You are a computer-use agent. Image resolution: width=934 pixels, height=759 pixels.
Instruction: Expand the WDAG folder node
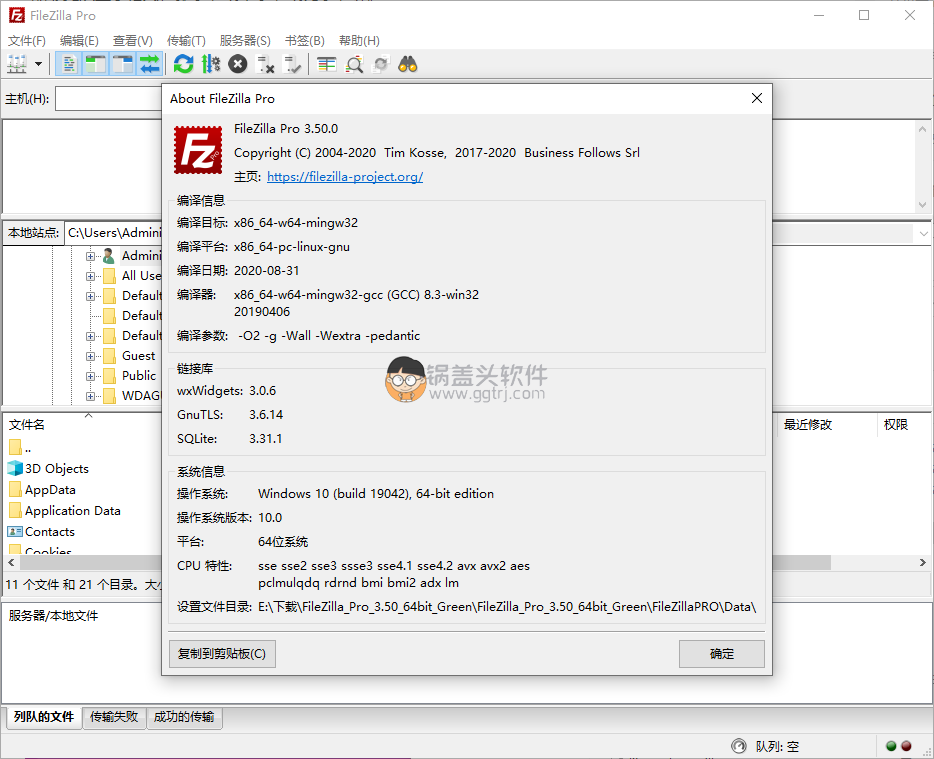(x=90, y=396)
